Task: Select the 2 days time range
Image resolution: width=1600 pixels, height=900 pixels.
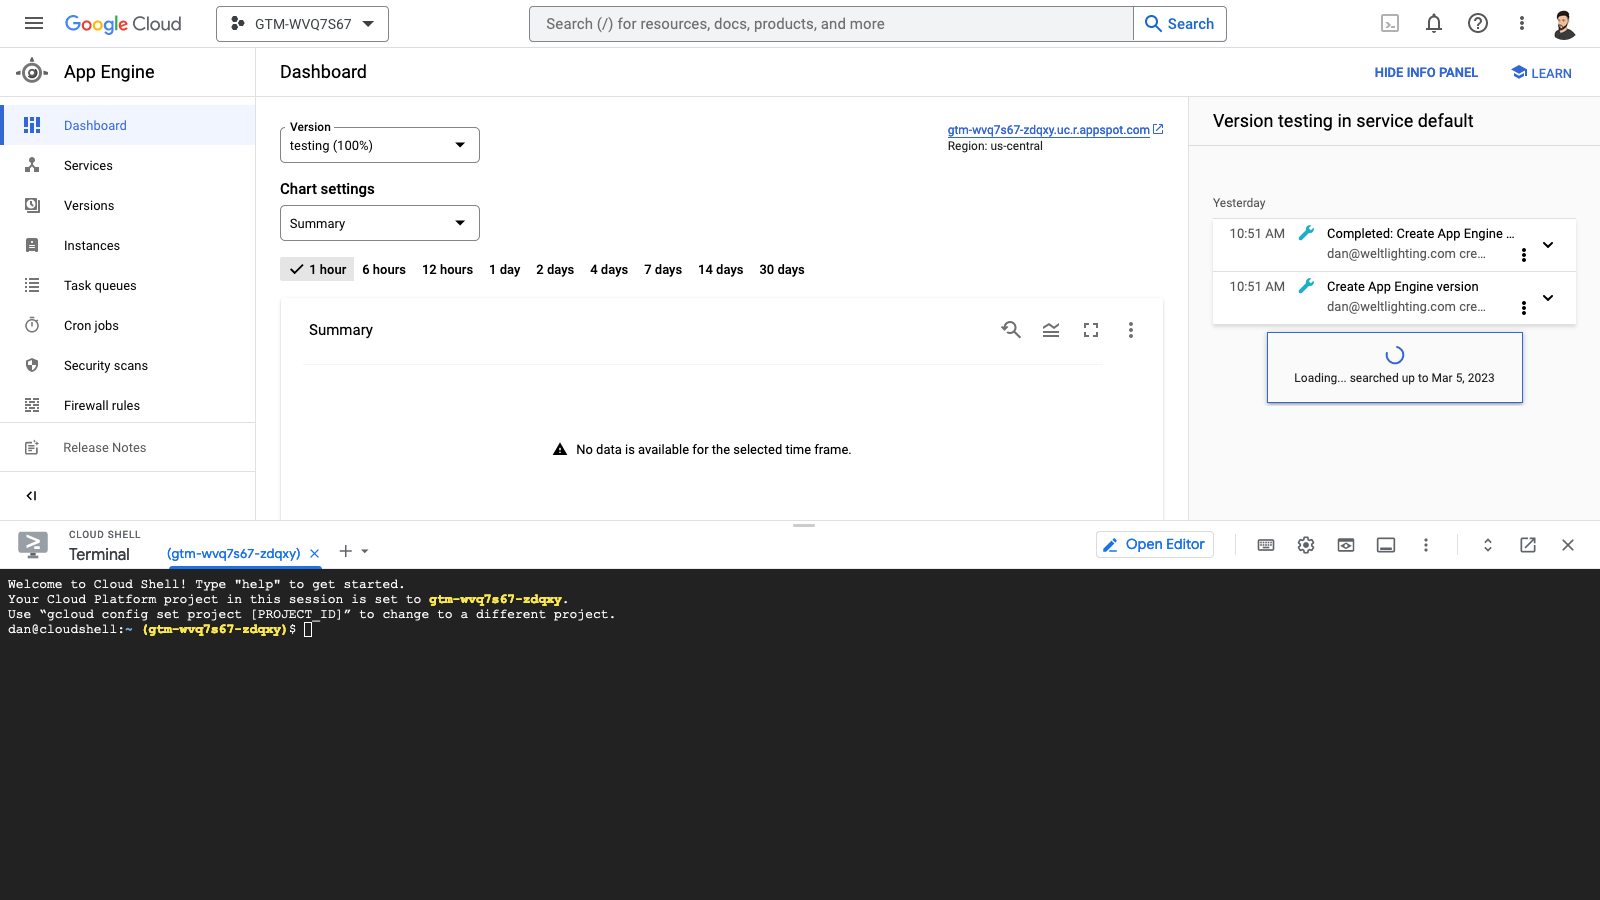Action: click(555, 270)
